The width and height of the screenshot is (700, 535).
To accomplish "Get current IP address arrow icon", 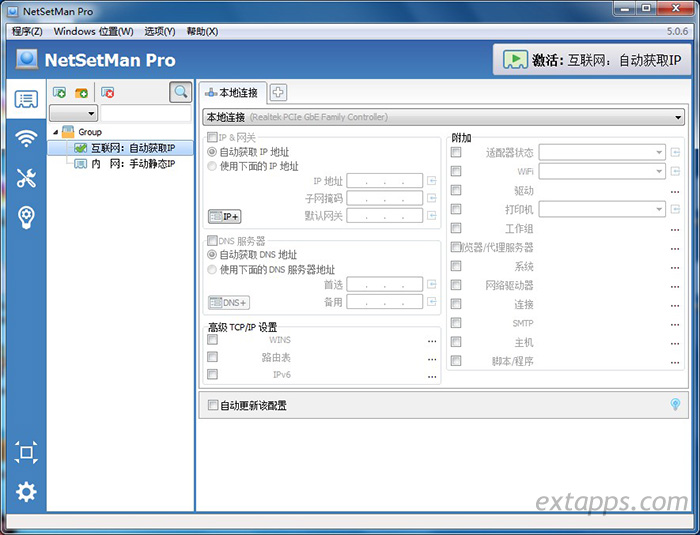I will pyautogui.click(x=431, y=181).
